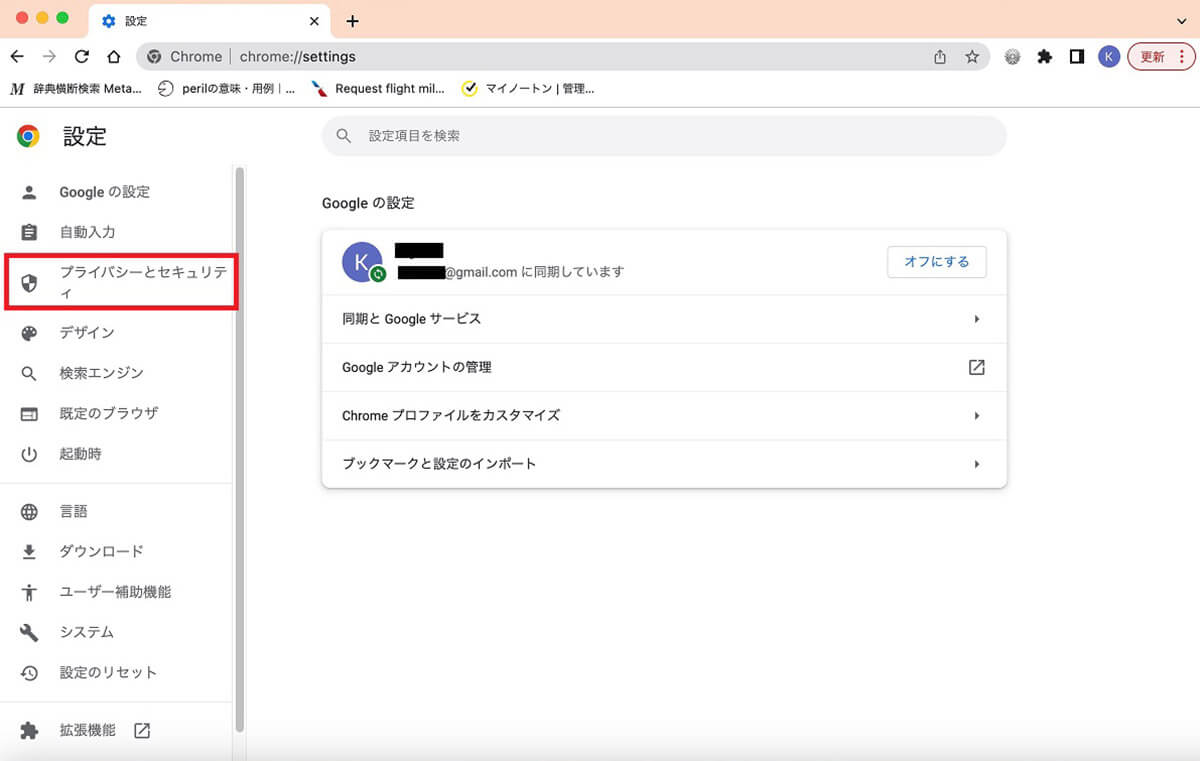Click the 検索エンジン magnifier icon

tap(29, 373)
